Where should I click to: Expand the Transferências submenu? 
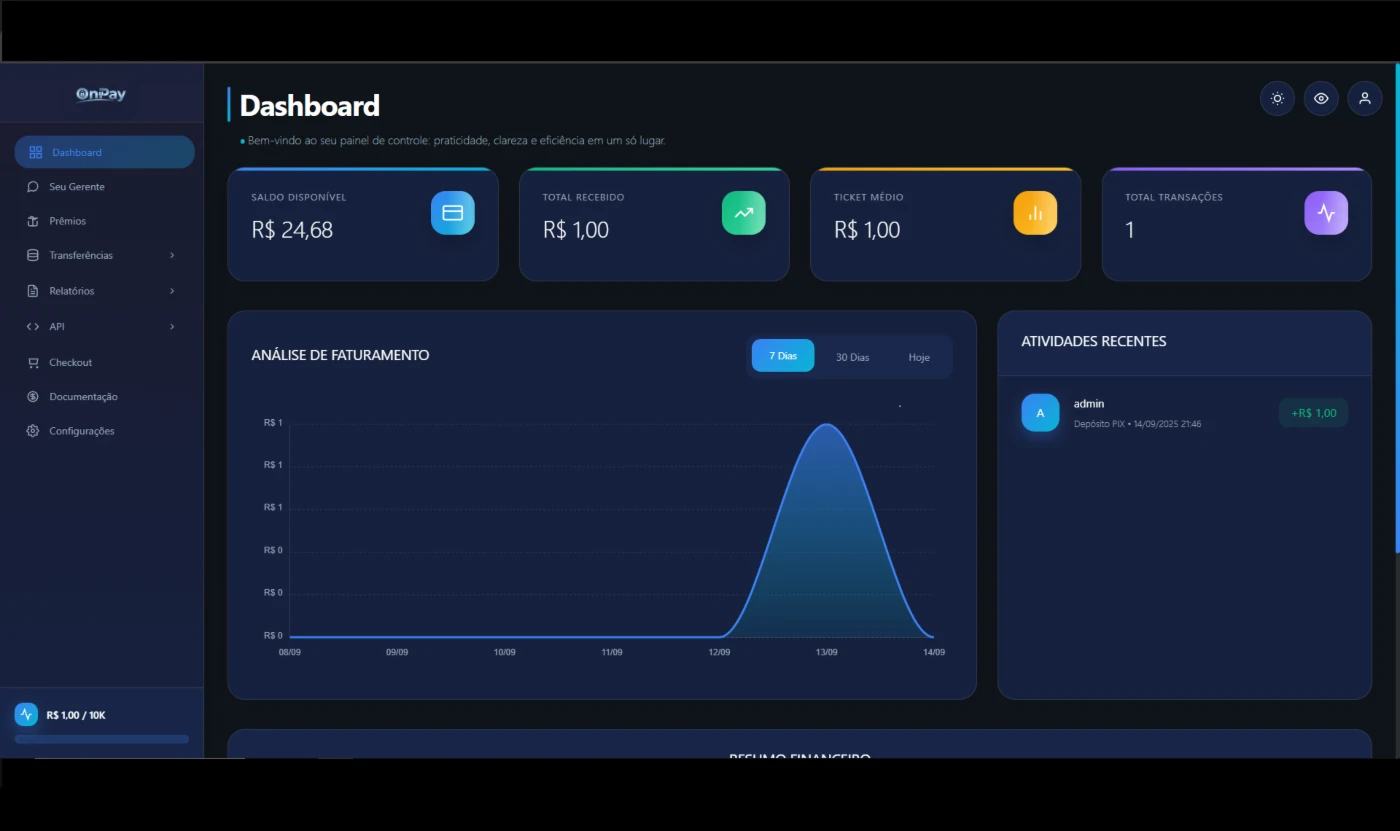coord(172,256)
